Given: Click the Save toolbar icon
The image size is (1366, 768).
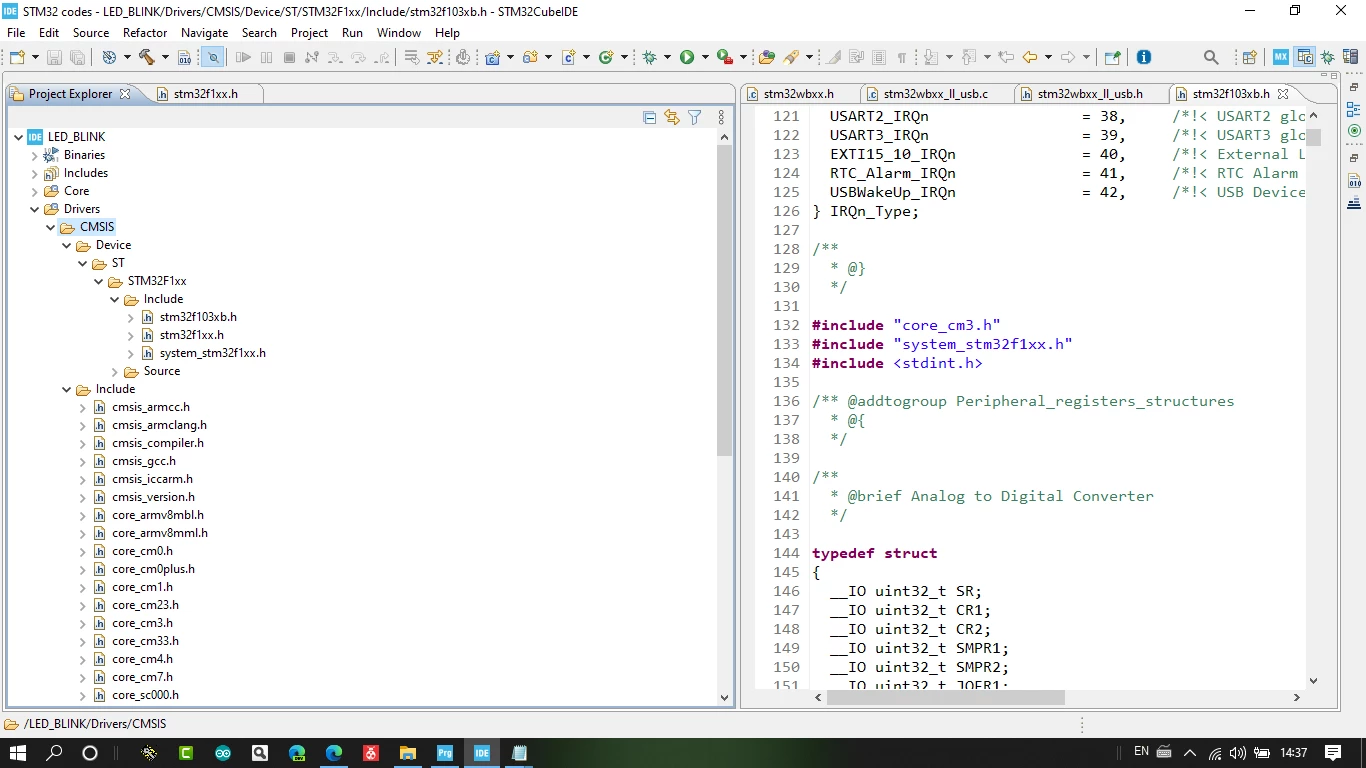Looking at the screenshot, I should click(54, 57).
